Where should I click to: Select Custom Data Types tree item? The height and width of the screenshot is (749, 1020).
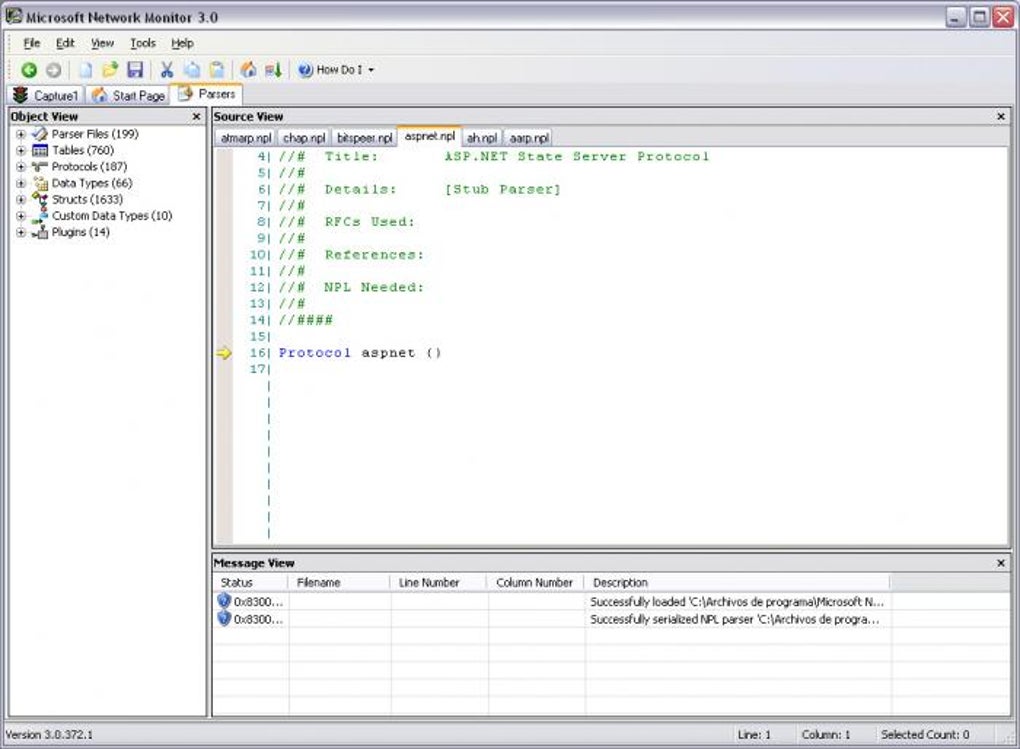pos(111,216)
